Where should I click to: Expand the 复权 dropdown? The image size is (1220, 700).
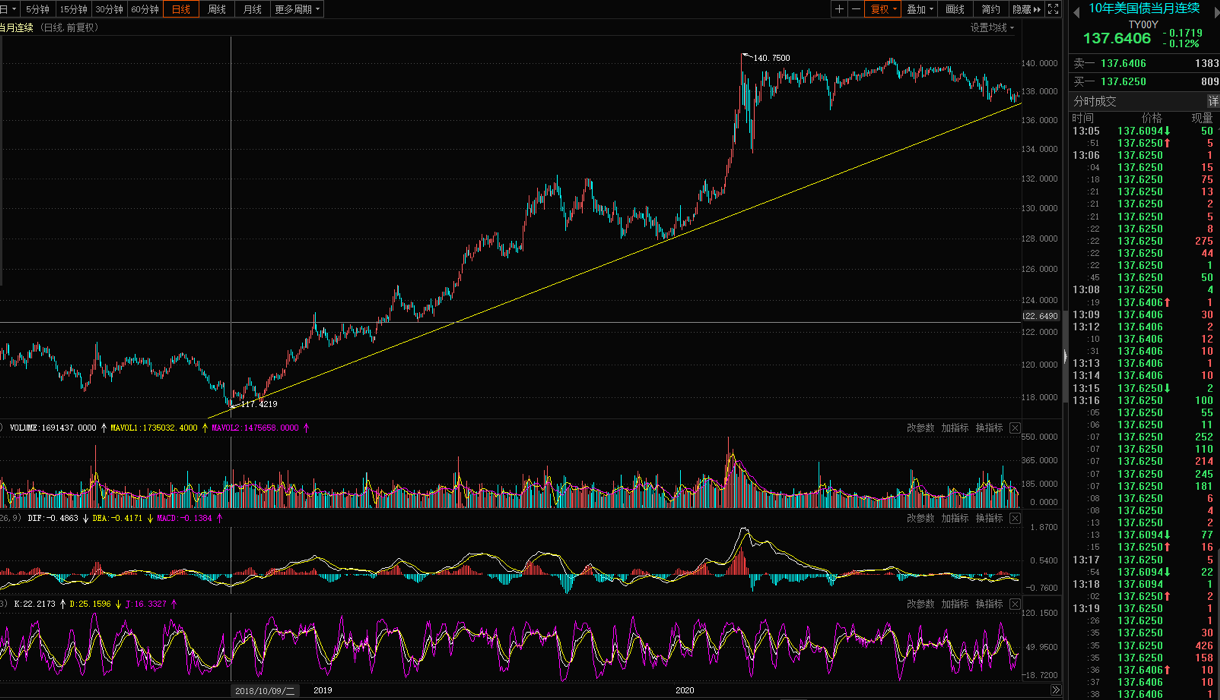[x=884, y=9]
